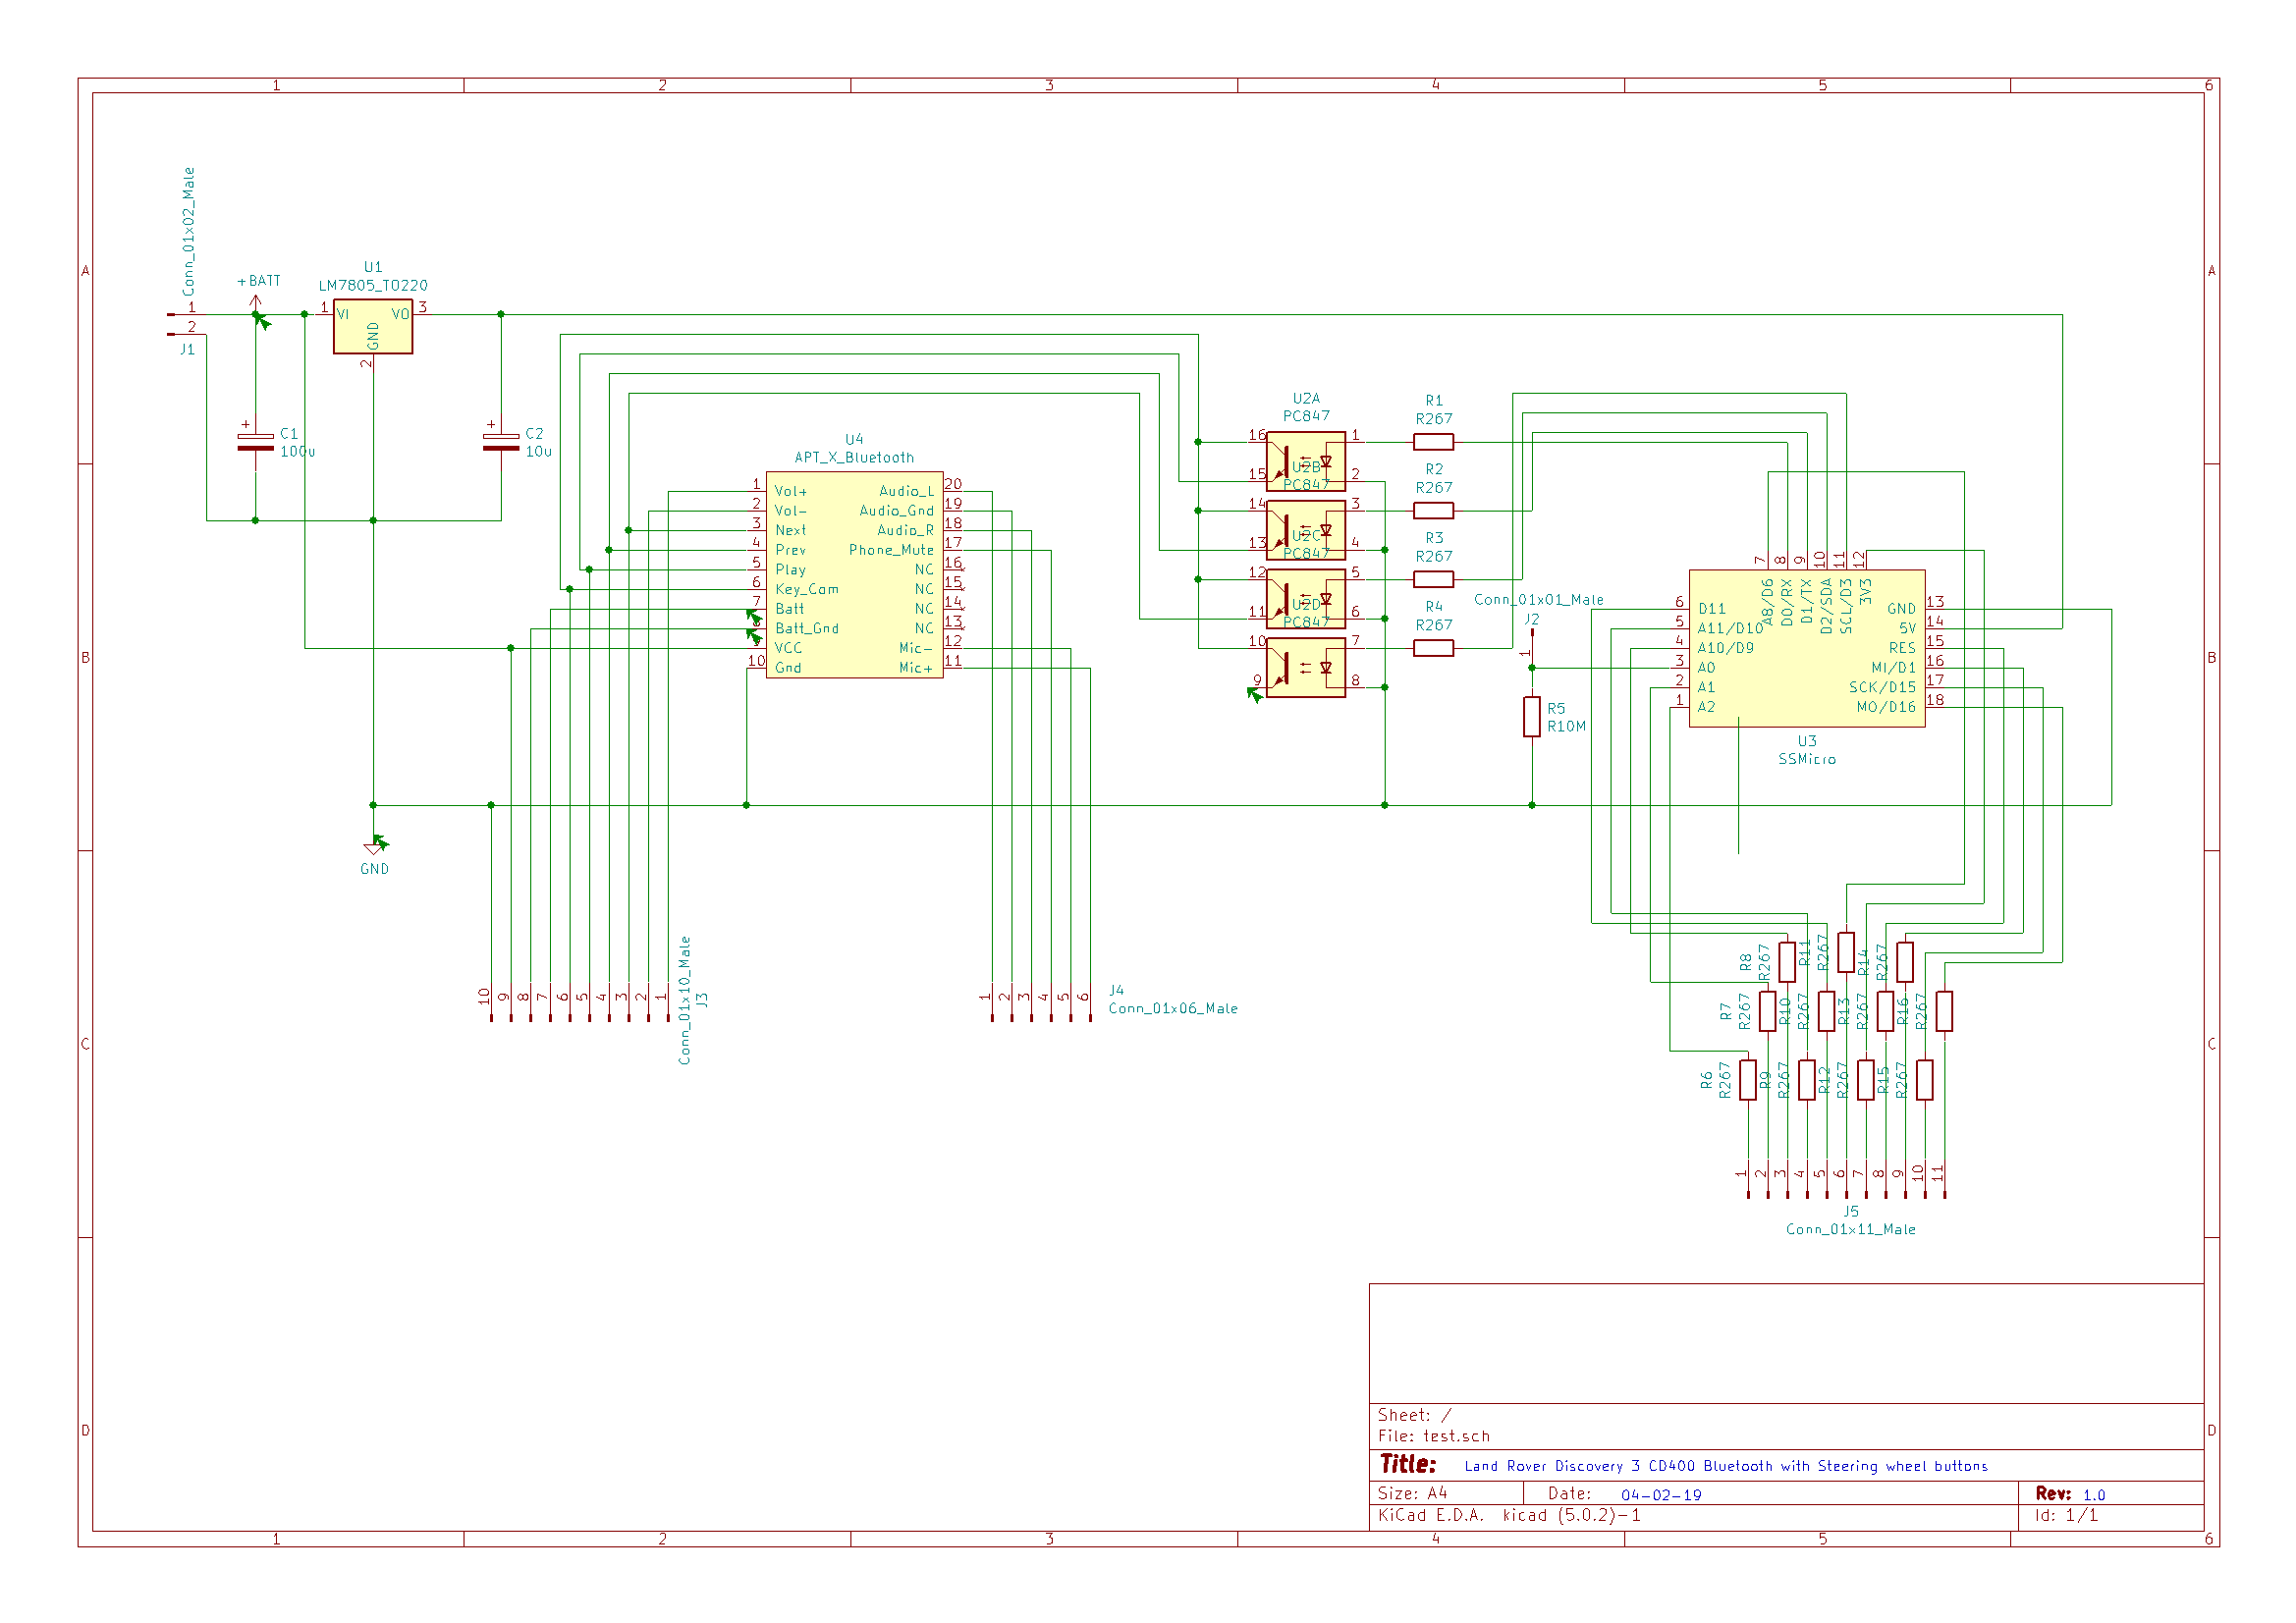Click the Batt_Gnd pin label on U4
This screenshot has height=1623, width=2296.
(807, 629)
